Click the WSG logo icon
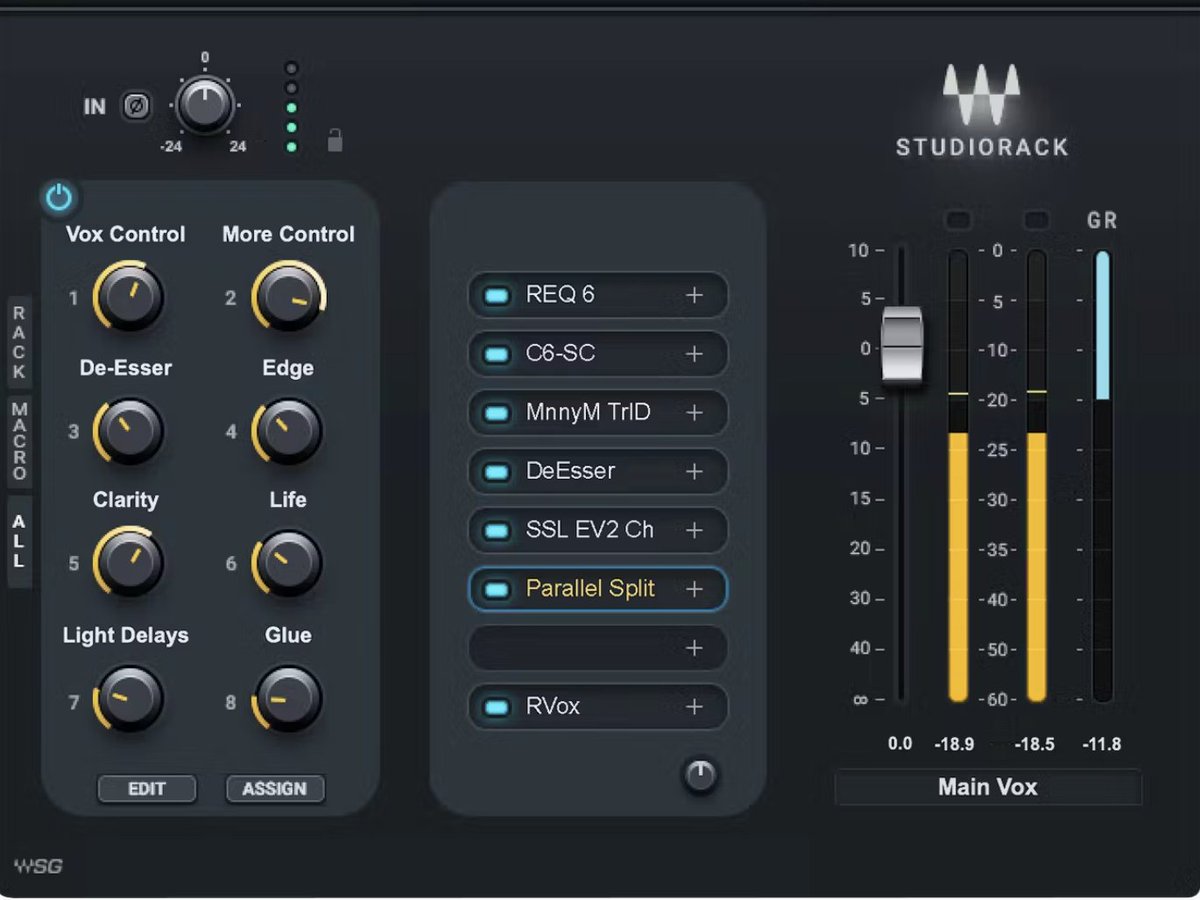1200x900 pixels. point(38,866)
